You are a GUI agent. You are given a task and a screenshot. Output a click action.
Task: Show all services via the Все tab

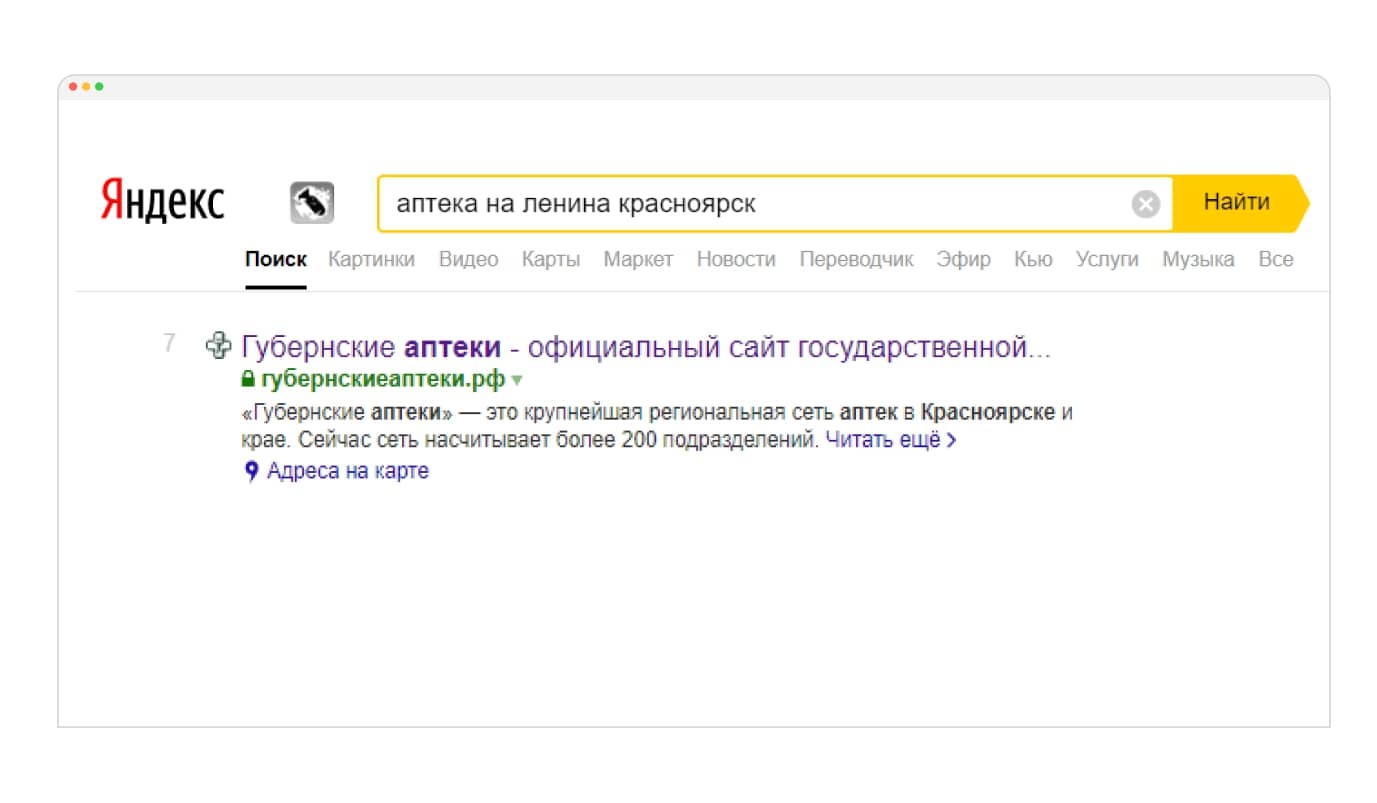(1276, 259)
